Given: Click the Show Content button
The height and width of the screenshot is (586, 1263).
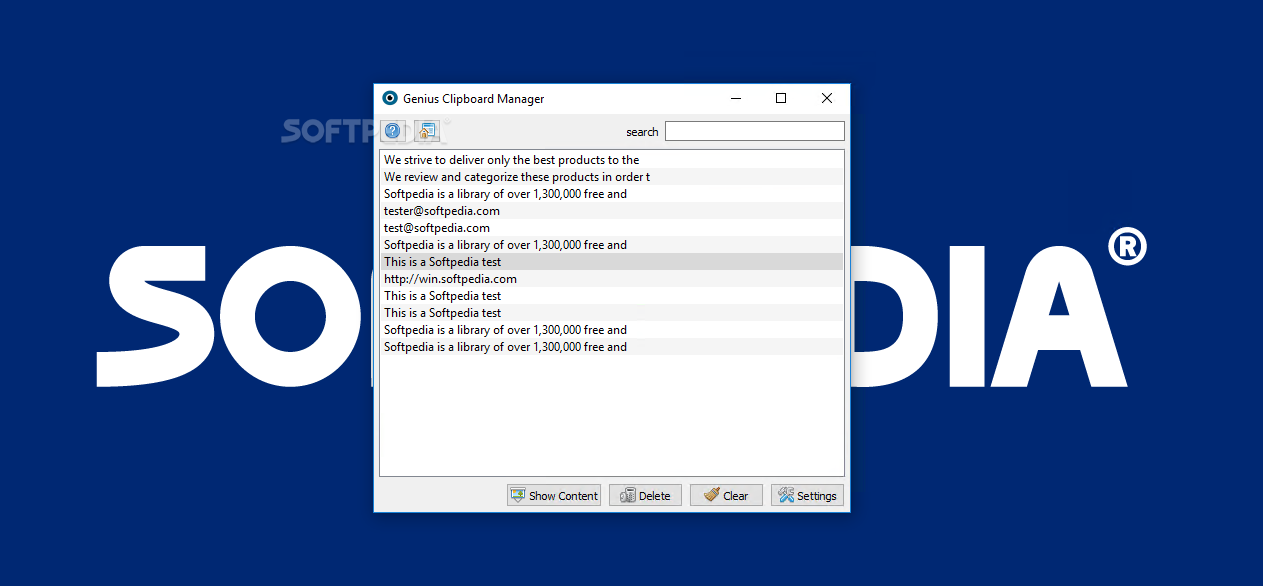Looking at the screenshot, I should pos(554,495).
